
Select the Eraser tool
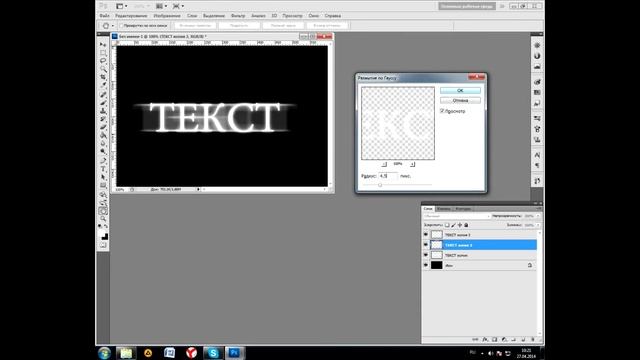pos(103,127)
